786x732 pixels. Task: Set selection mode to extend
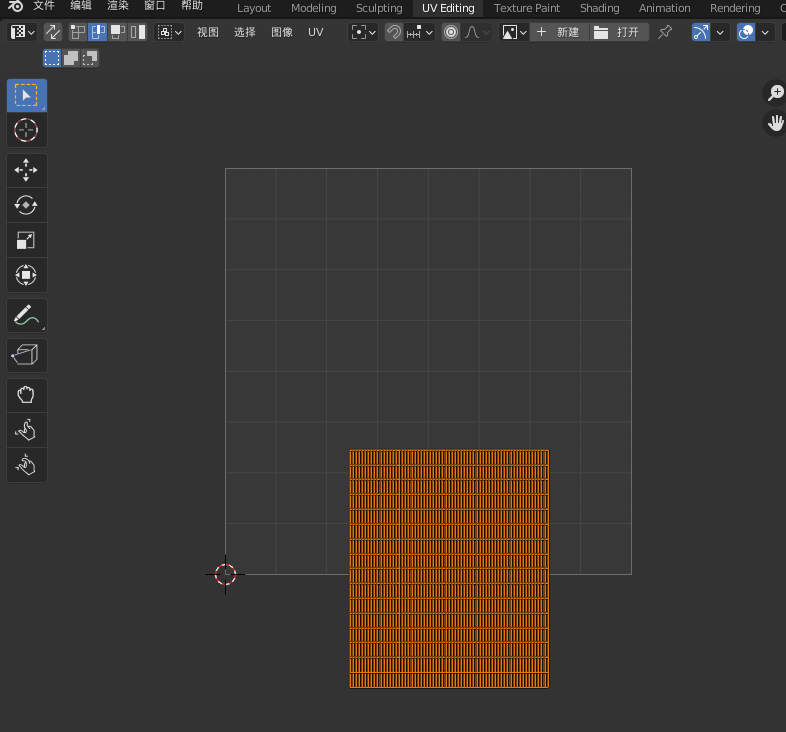71,58
